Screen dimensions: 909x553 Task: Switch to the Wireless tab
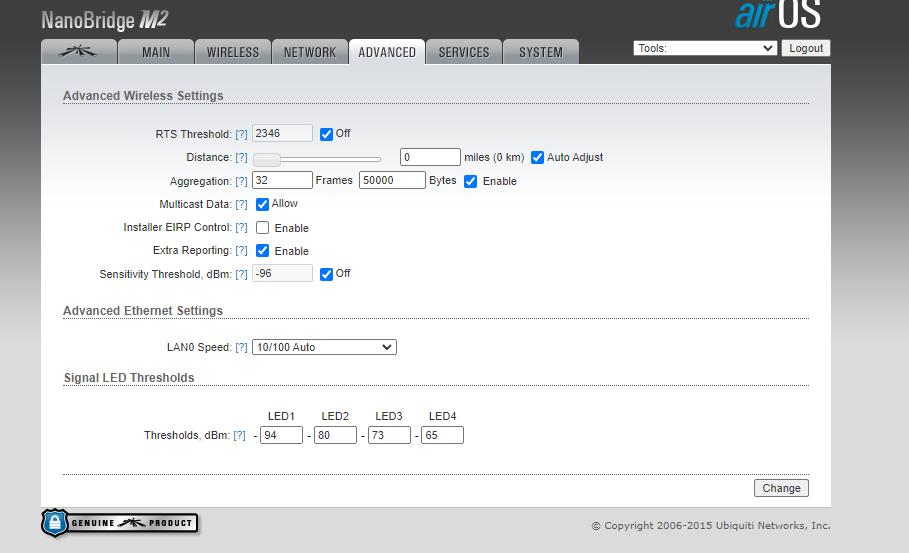(x=232, y=52)
